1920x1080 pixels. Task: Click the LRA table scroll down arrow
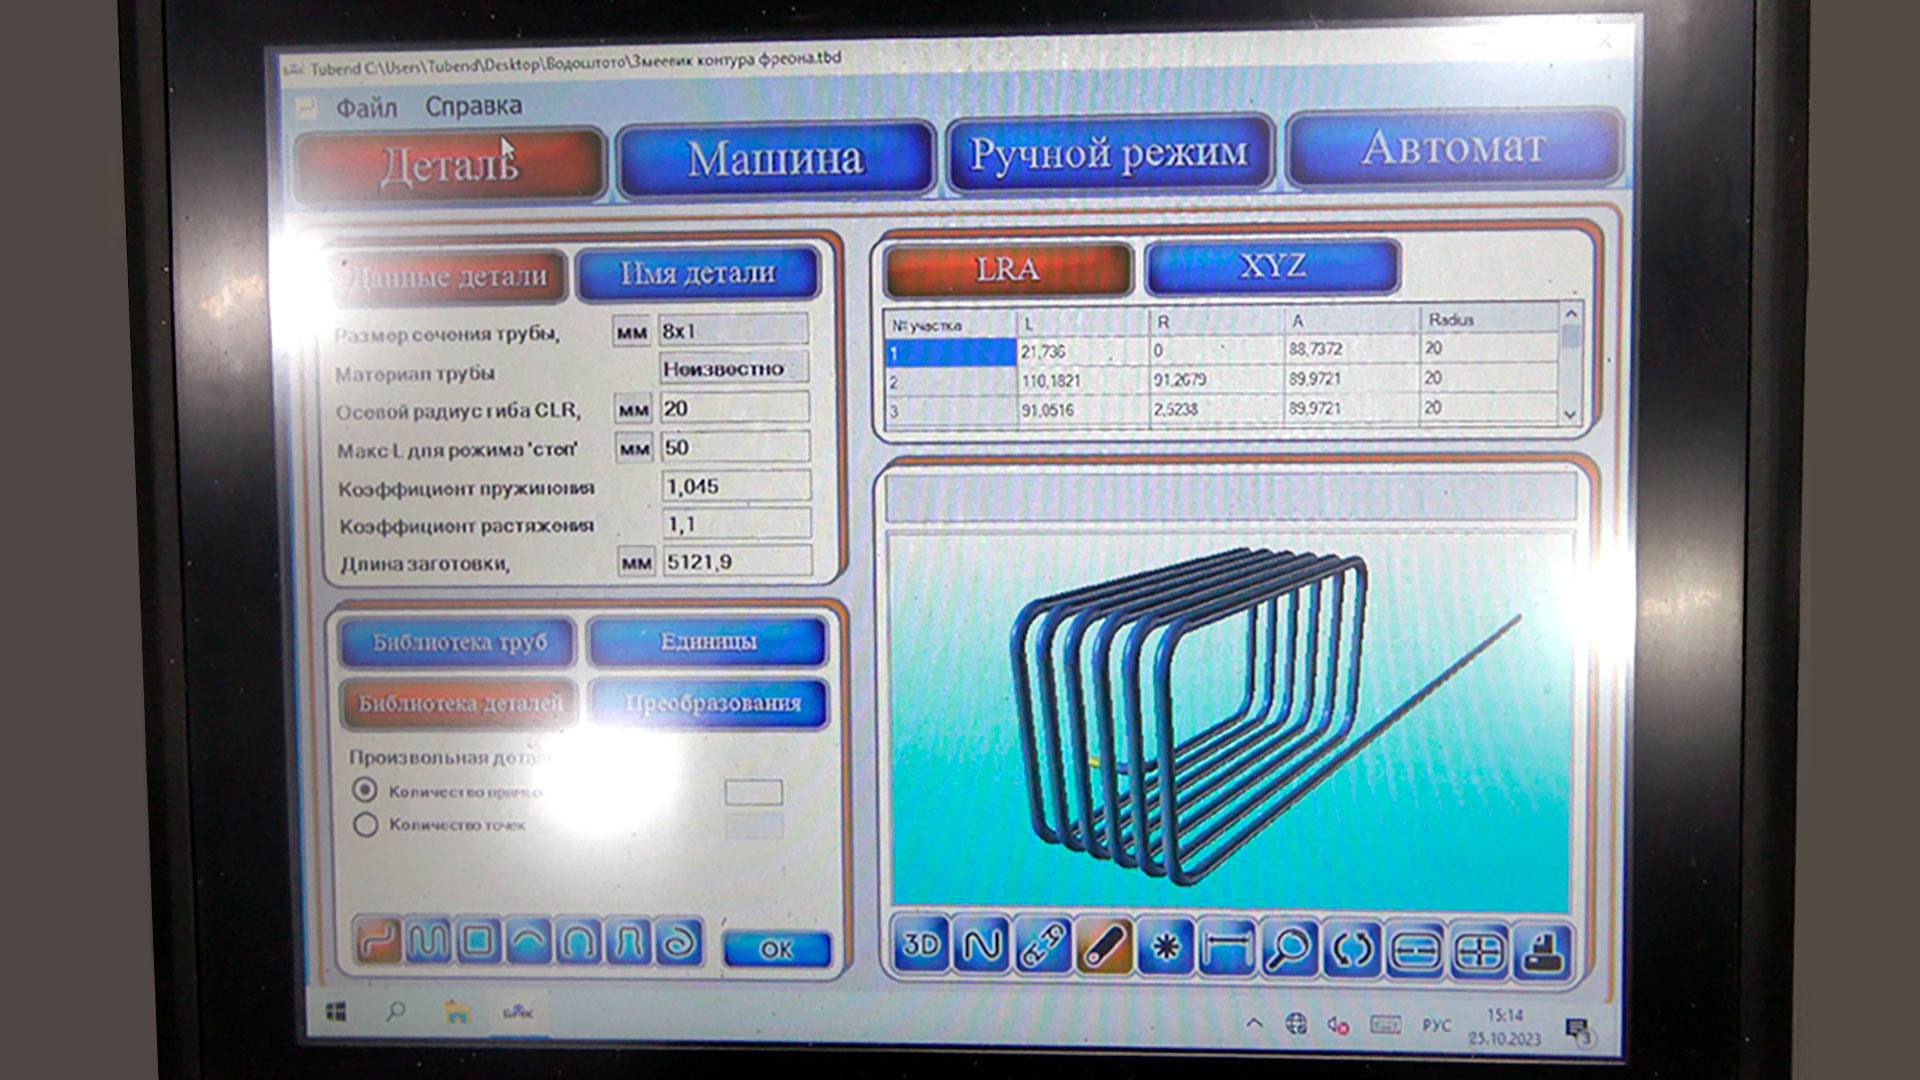[x=1569, y=414]
